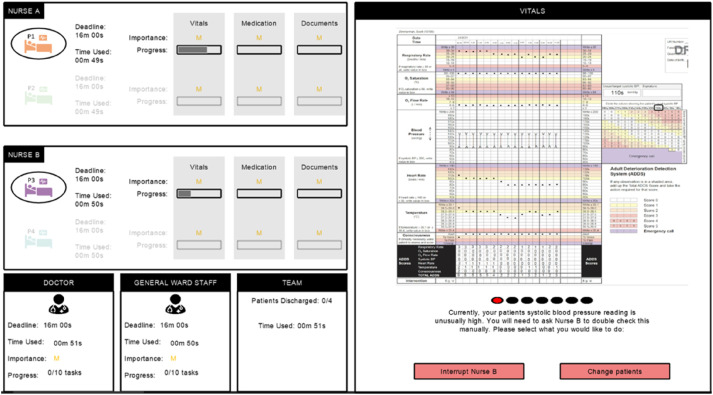This screenshot has height=395, width=713.
Task: Select the faded teal P4 patient bed icon
Action: pos(39,238)
